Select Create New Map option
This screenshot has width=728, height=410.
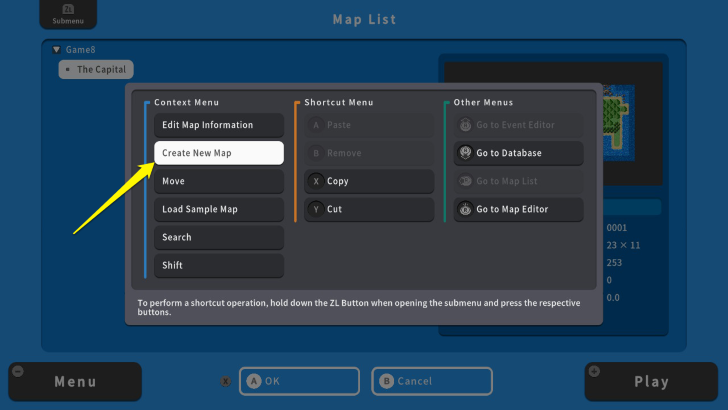pyautogui.click(x=219, y=153)
